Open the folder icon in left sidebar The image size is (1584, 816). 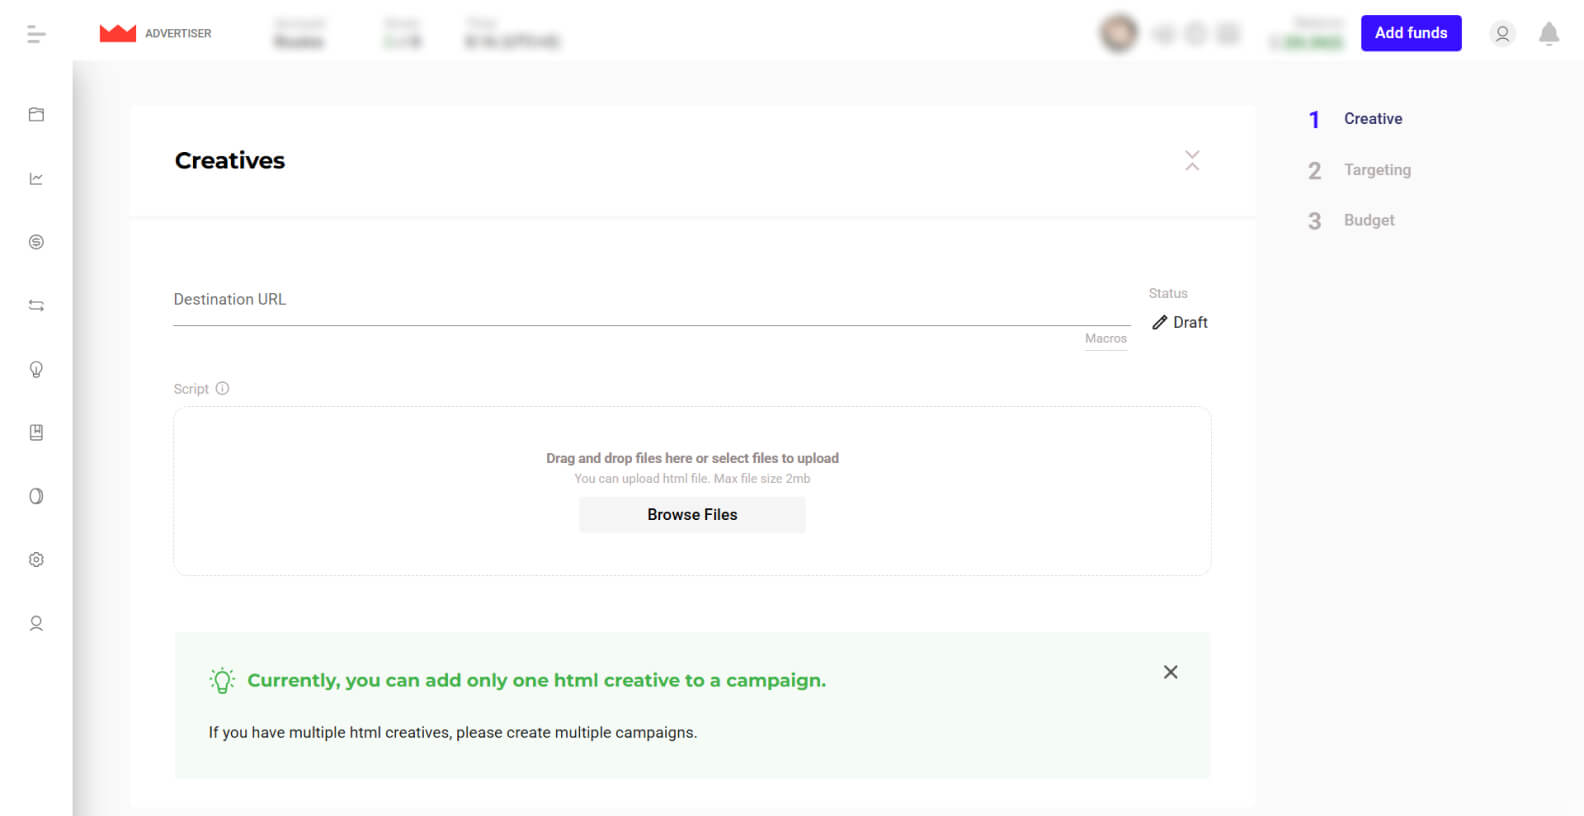(x=36, y=115)
